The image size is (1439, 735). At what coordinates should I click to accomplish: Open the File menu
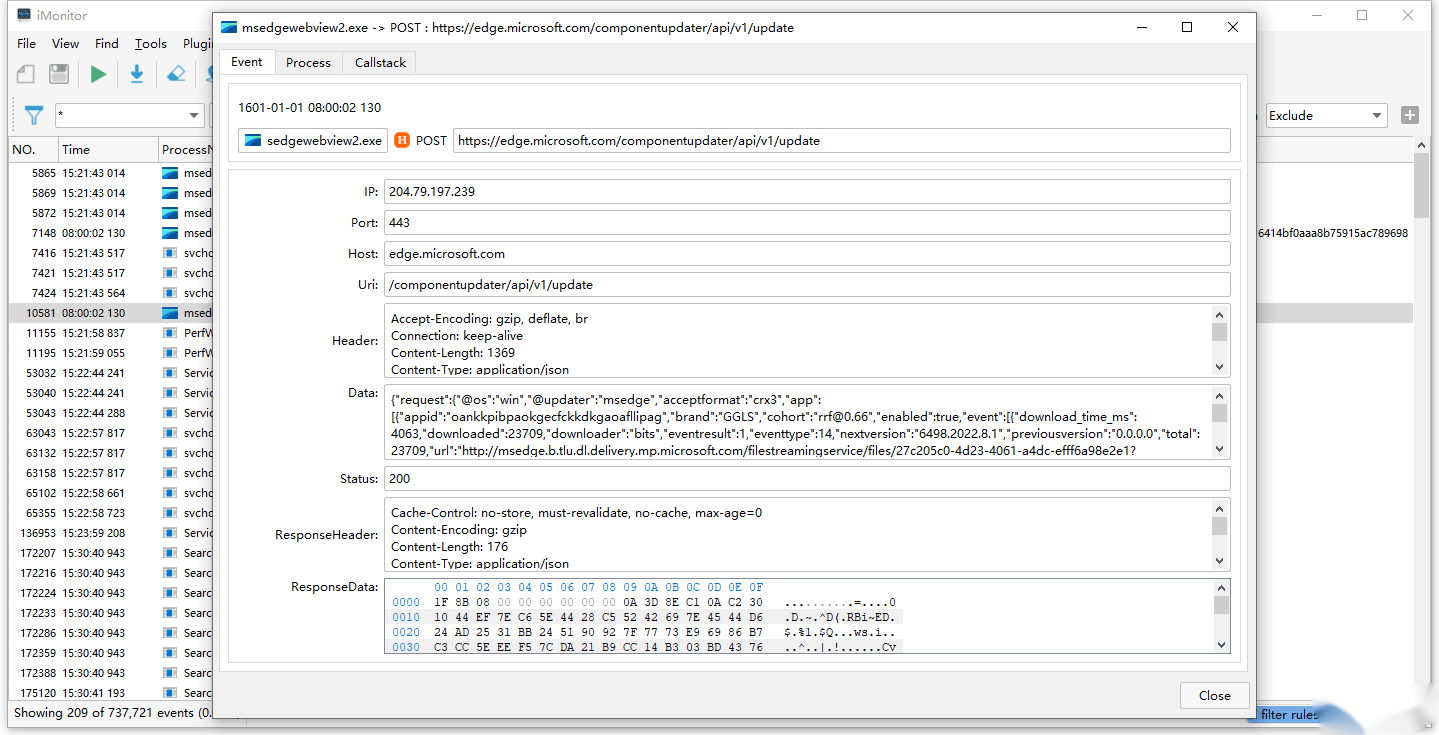[x=27, y=43]
